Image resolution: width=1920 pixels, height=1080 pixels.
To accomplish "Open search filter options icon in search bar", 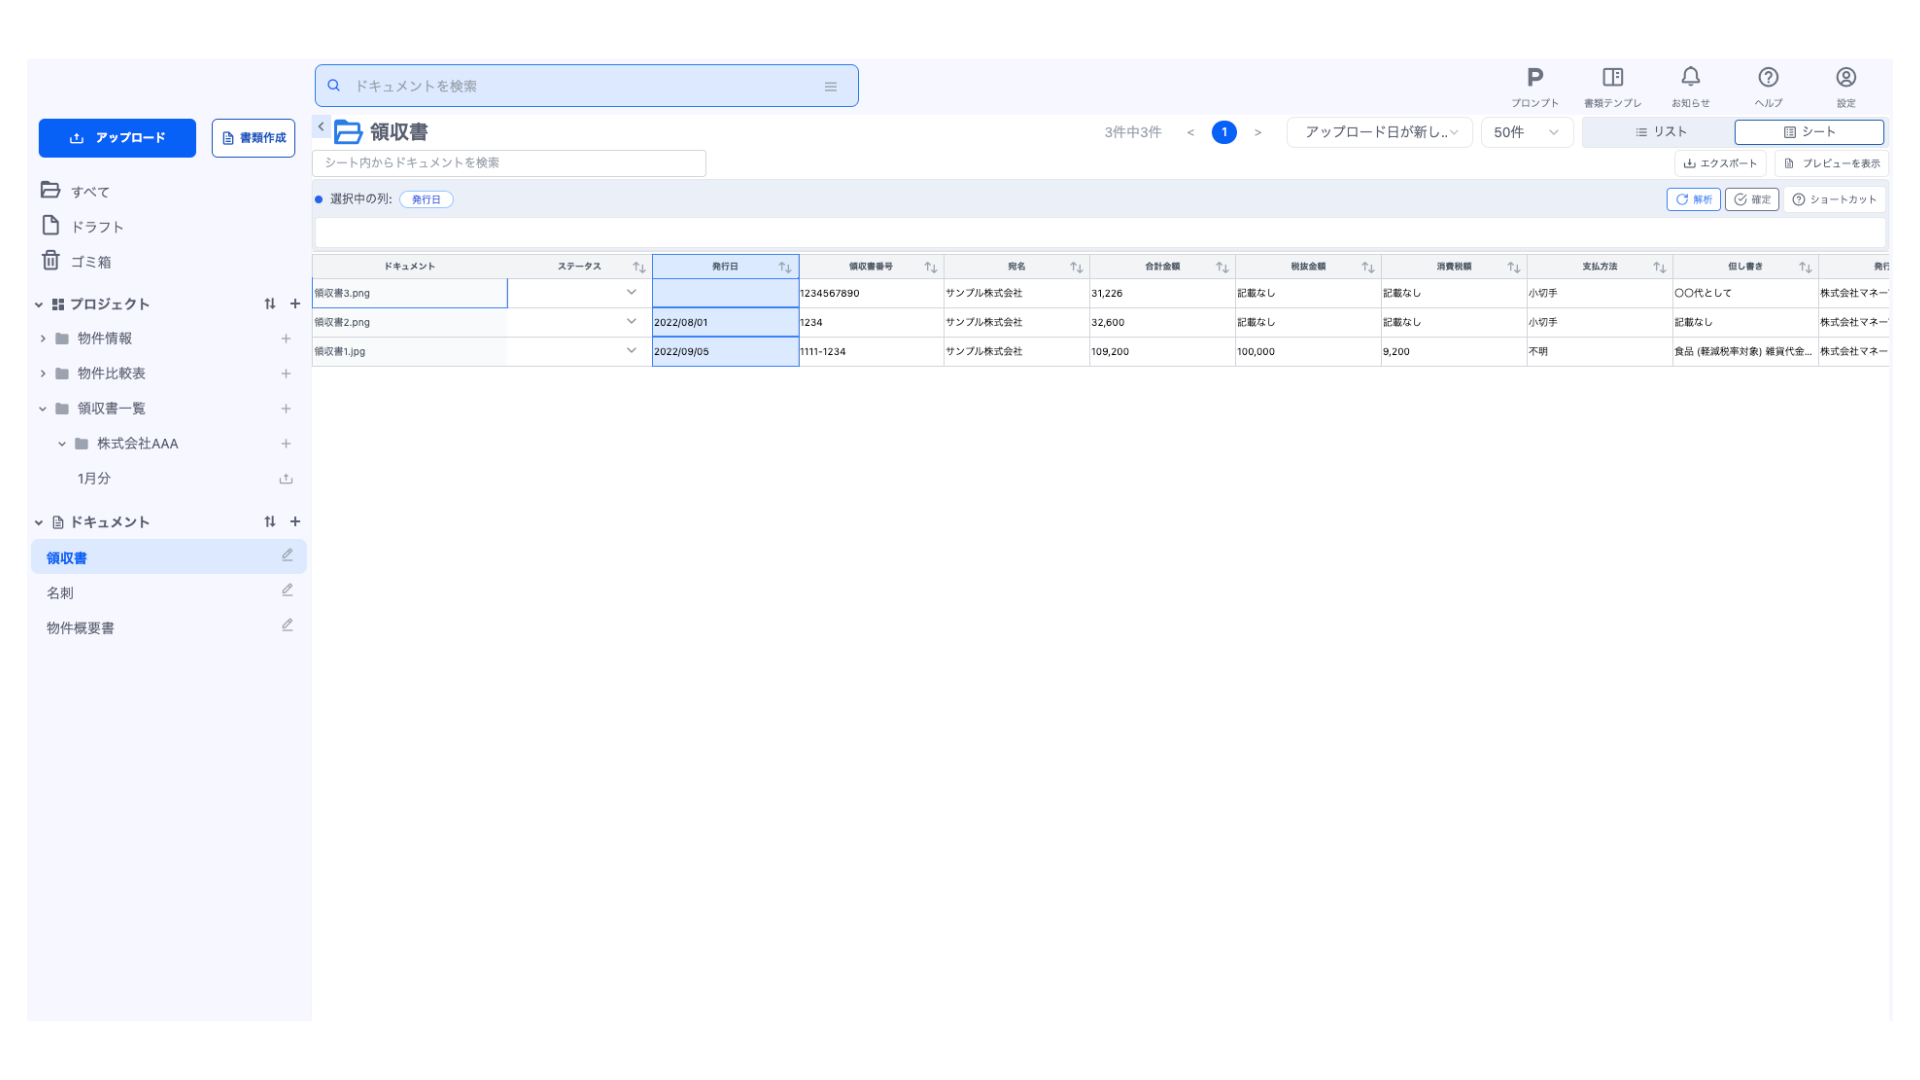I will 830,87.
